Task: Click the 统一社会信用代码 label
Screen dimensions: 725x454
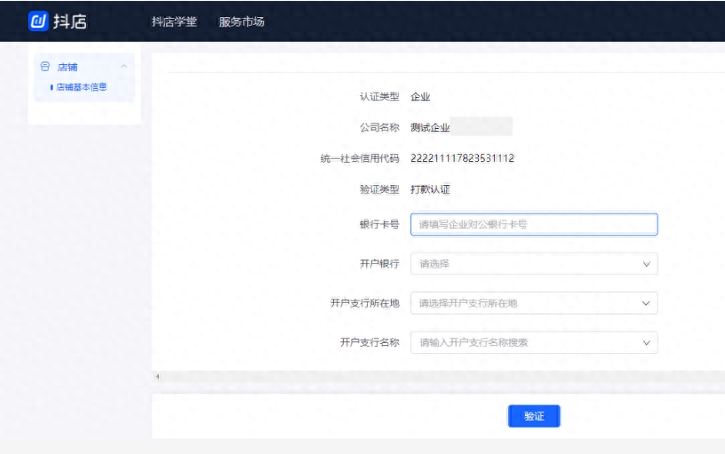Action: 360,159
